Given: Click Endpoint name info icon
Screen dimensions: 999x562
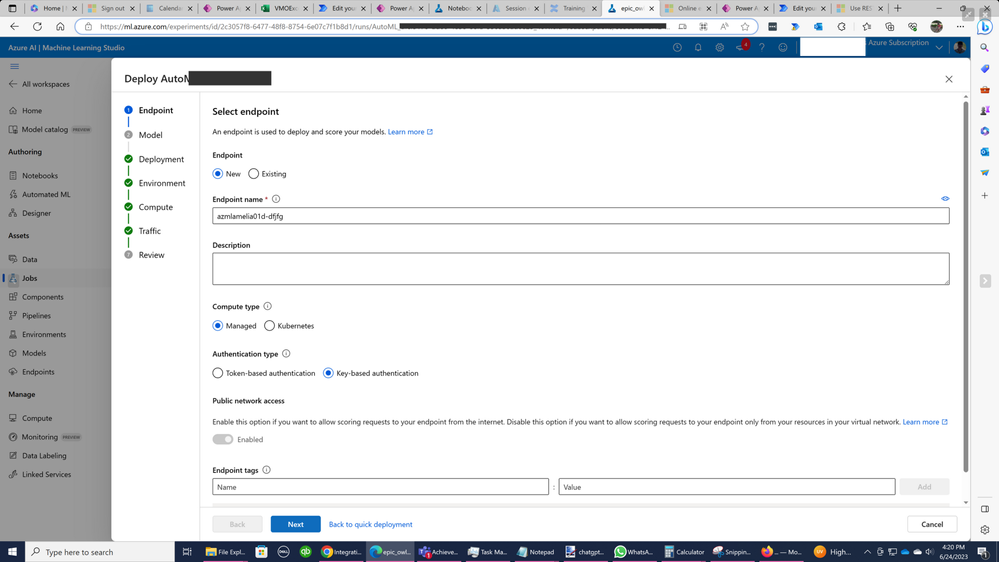Looking at the screenshot, I should [276, 199].
